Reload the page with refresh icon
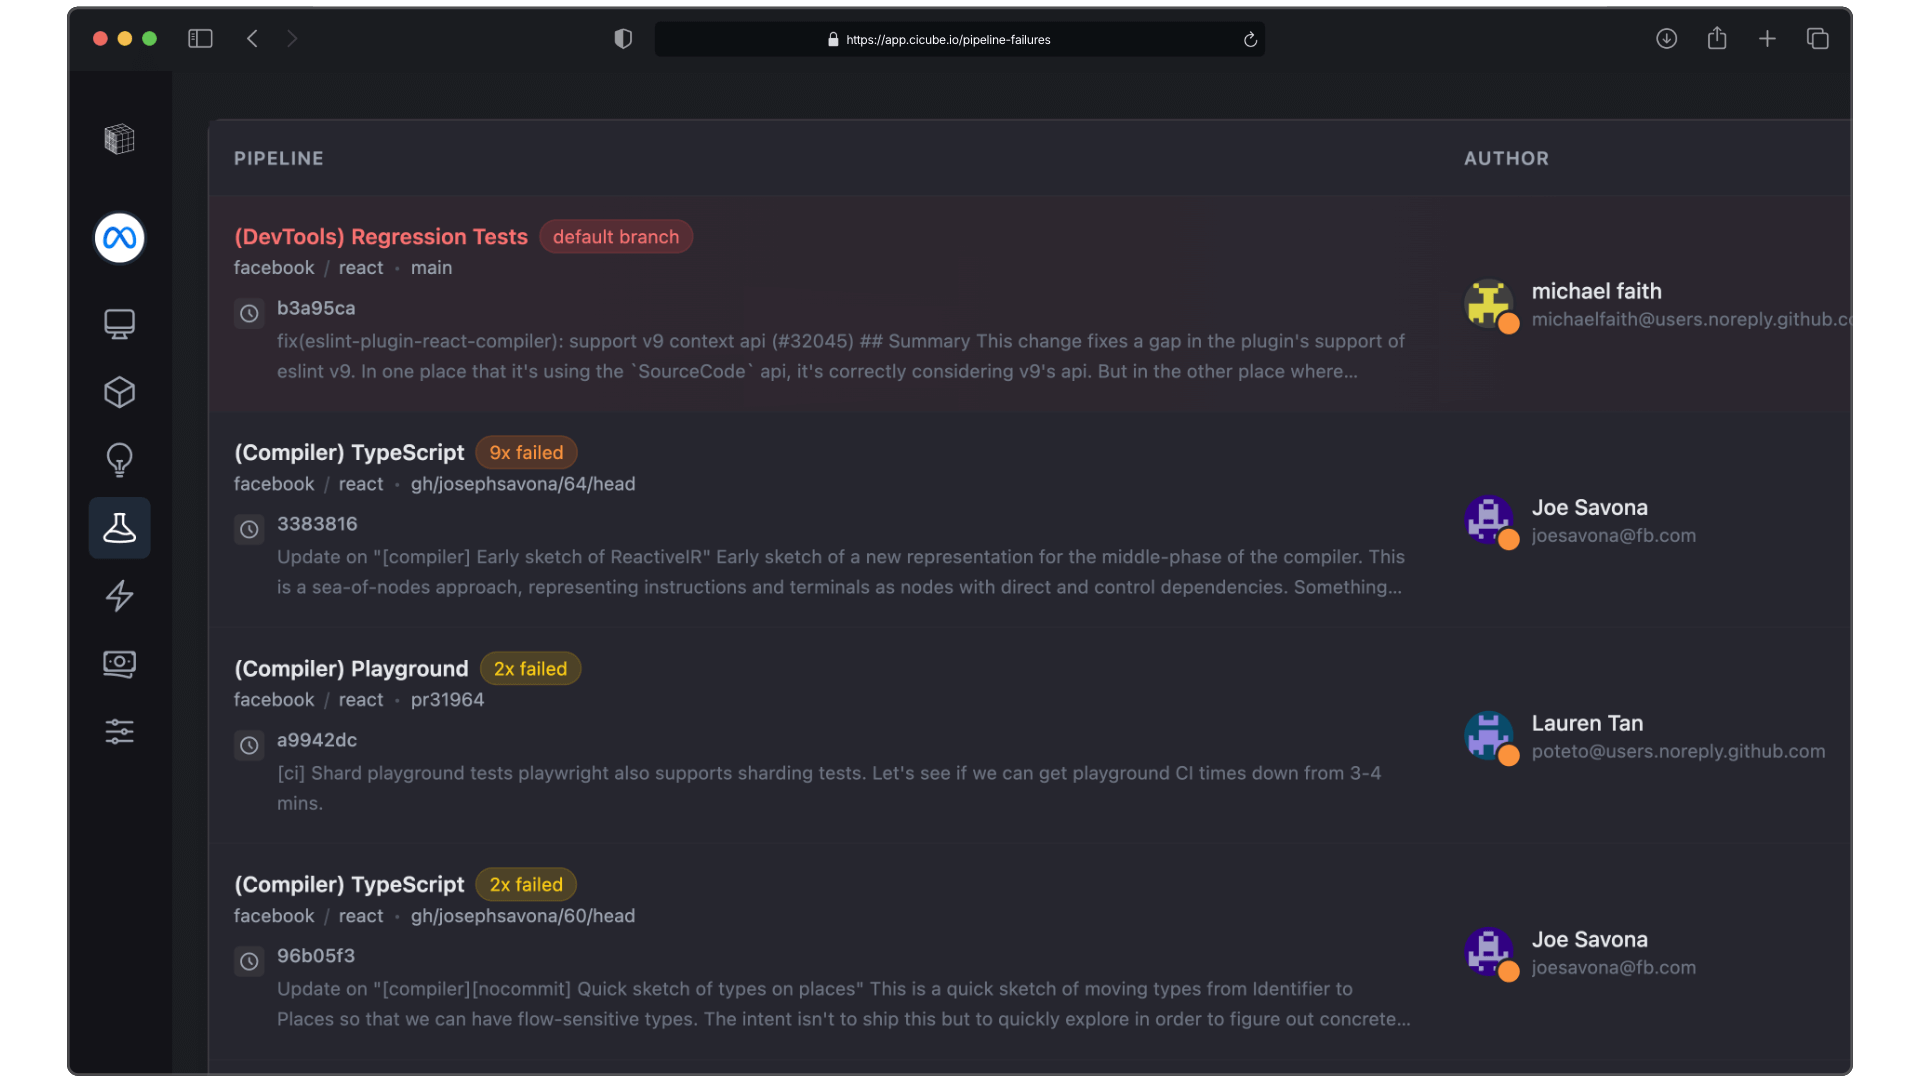This screenshot has height=1080, width=1920. pos(1250,40)
